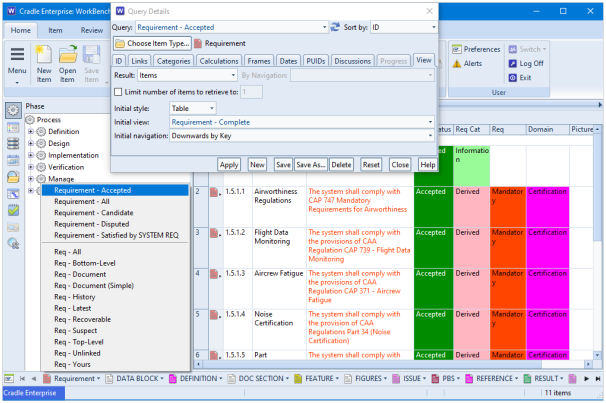The height and width of the screenshot is (403, 606).
Task: Switch to the Links tab
Action: click(139, 61)
